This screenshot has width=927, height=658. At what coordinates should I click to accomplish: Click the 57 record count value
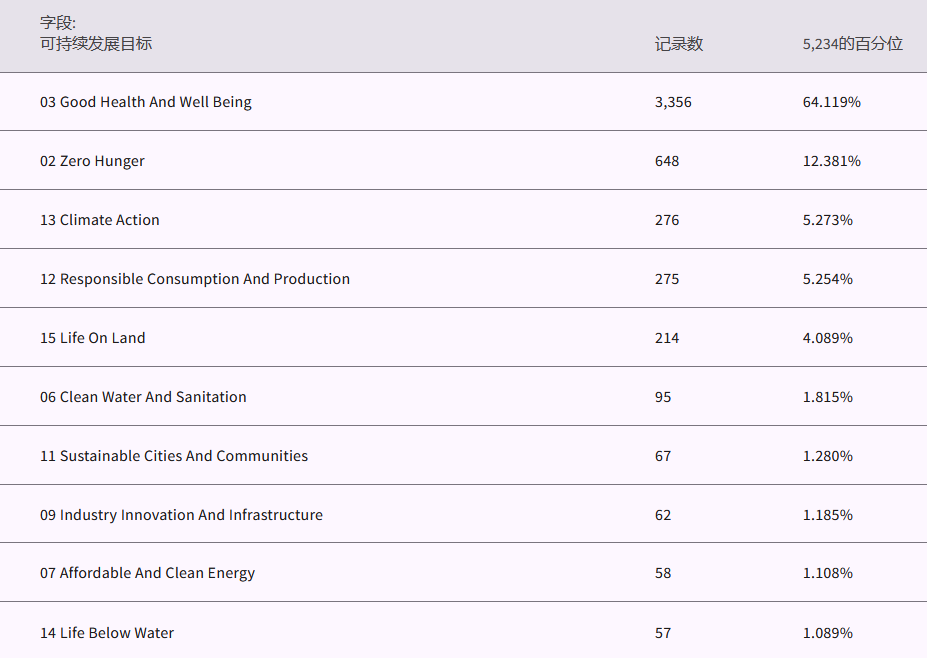(x=663, y=633)
